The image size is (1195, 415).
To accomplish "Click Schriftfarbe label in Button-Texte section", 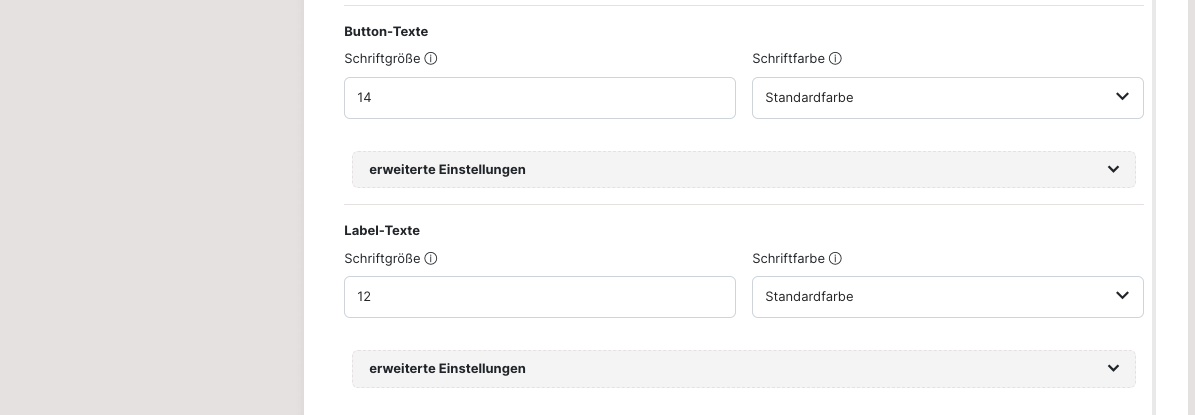I will (788, 59).
